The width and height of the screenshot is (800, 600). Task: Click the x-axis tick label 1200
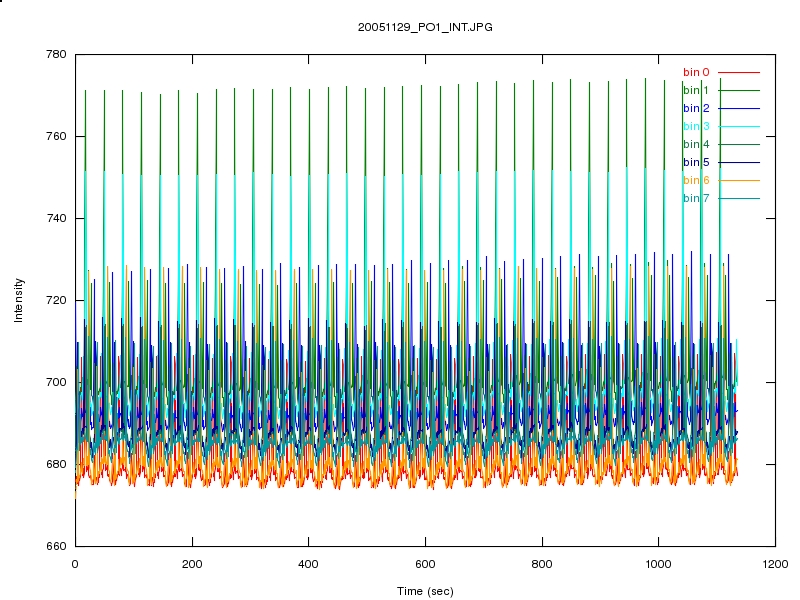[775, 564]
